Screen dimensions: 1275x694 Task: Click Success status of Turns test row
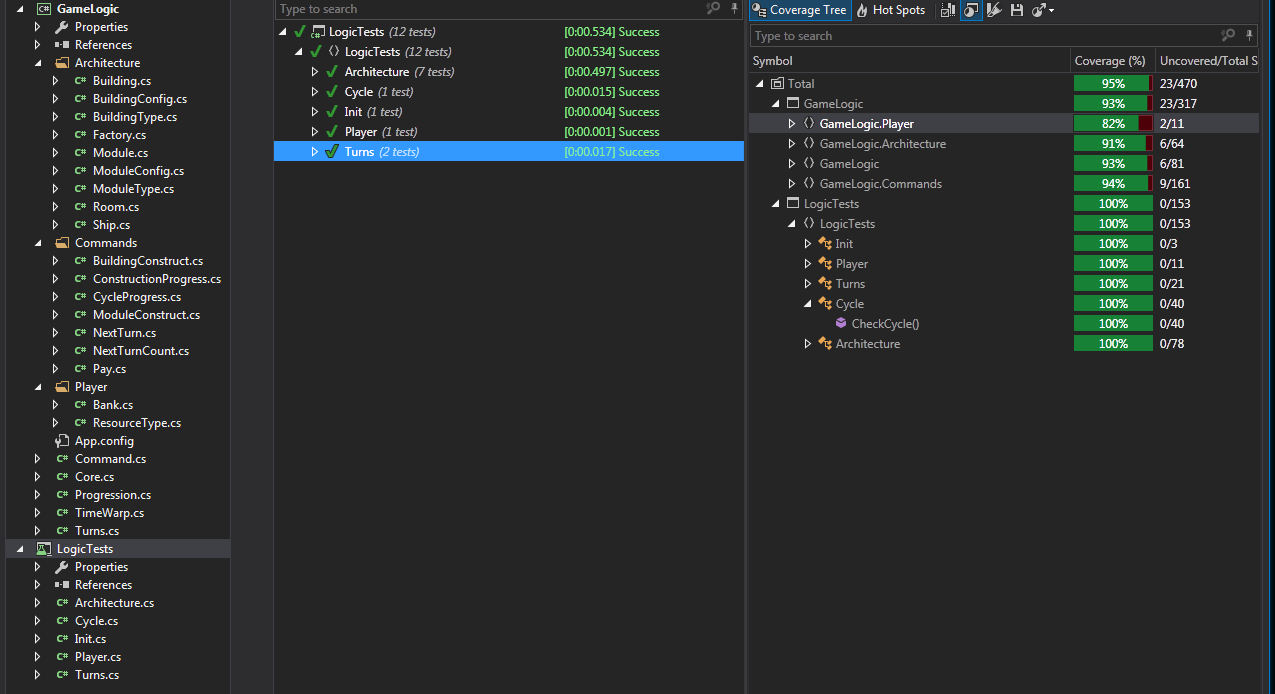pos(639,152)
